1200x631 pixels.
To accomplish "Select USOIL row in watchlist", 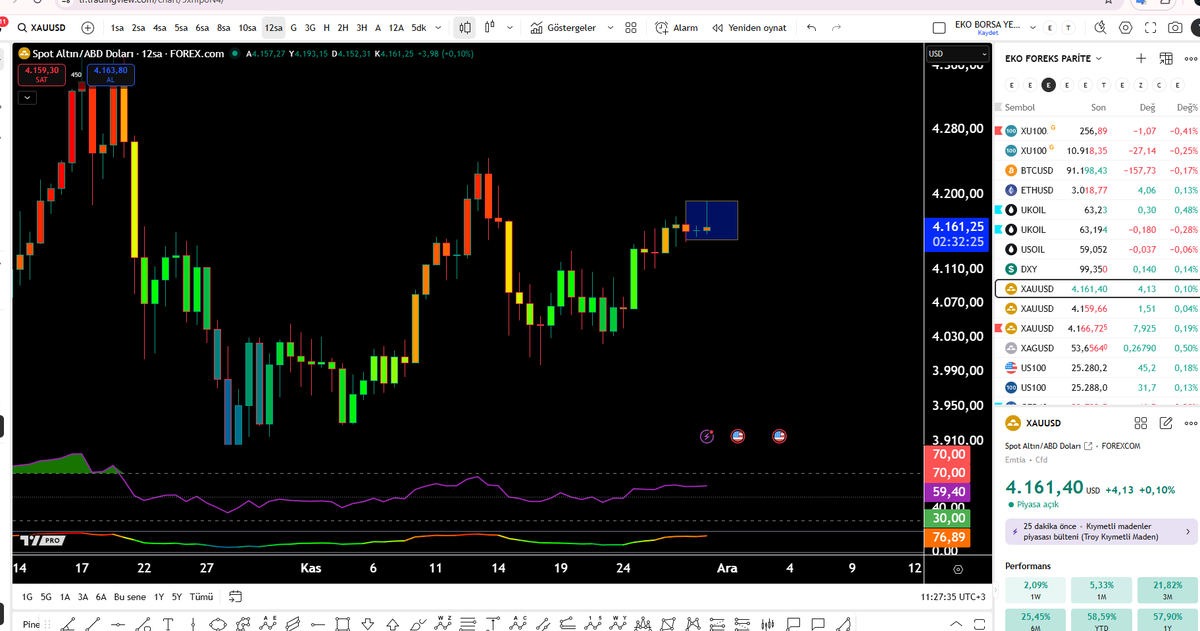I will pyautogui.click(x=1097, y=249).
